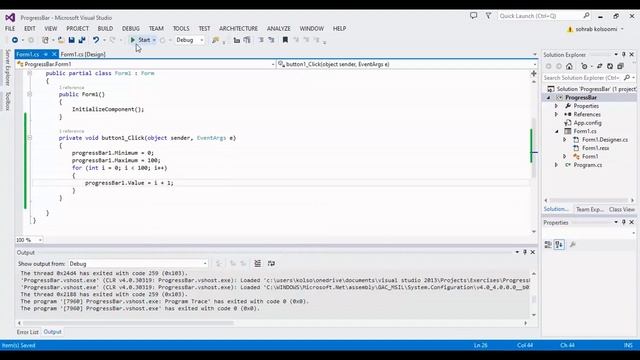Click the feedback speech bubble icon

pyautogui.click(x=473, y=16)
